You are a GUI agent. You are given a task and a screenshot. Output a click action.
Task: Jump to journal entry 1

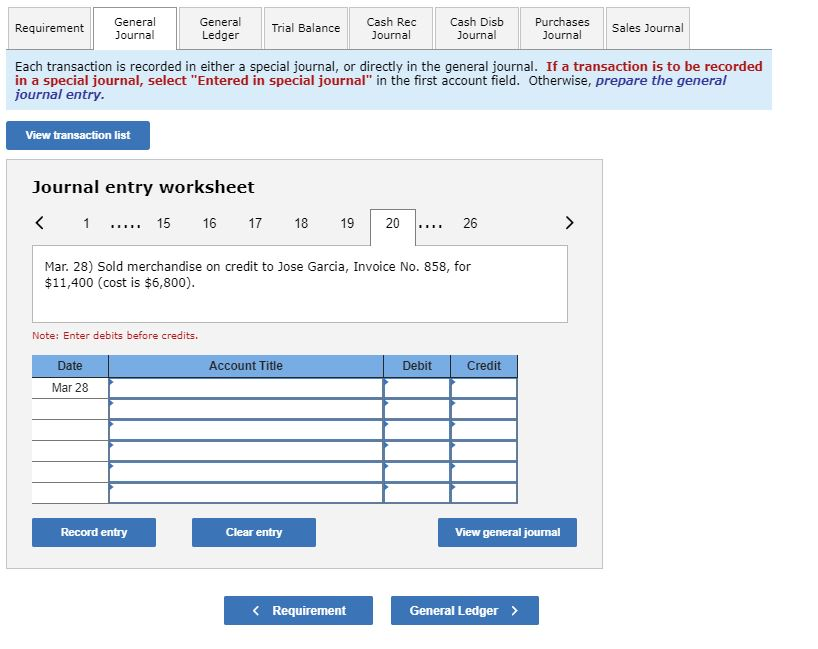pos(87,223)
